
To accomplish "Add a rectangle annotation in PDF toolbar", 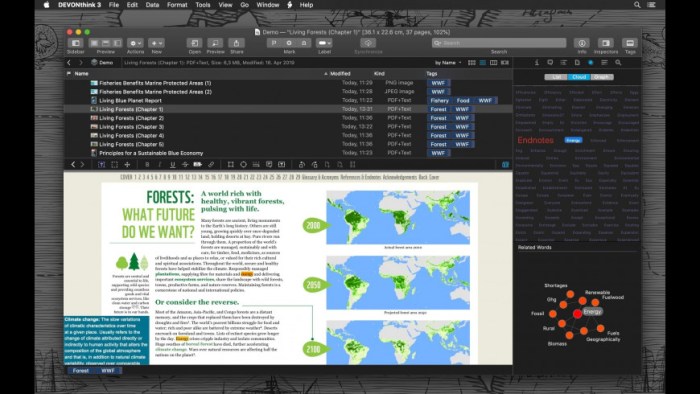I will [230, 165].
